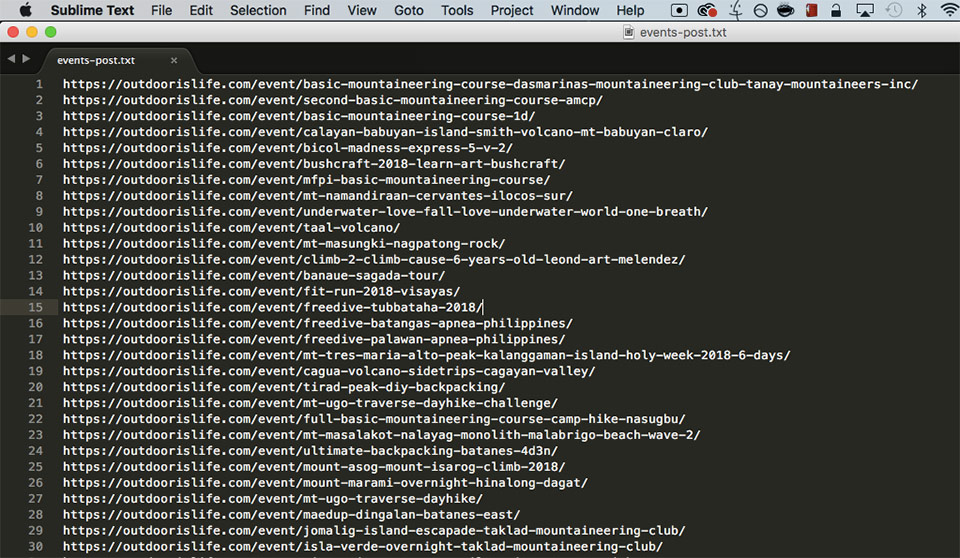Screen dimensions: 960x558
Task: Open the View menu
Action: pos(362,10)
